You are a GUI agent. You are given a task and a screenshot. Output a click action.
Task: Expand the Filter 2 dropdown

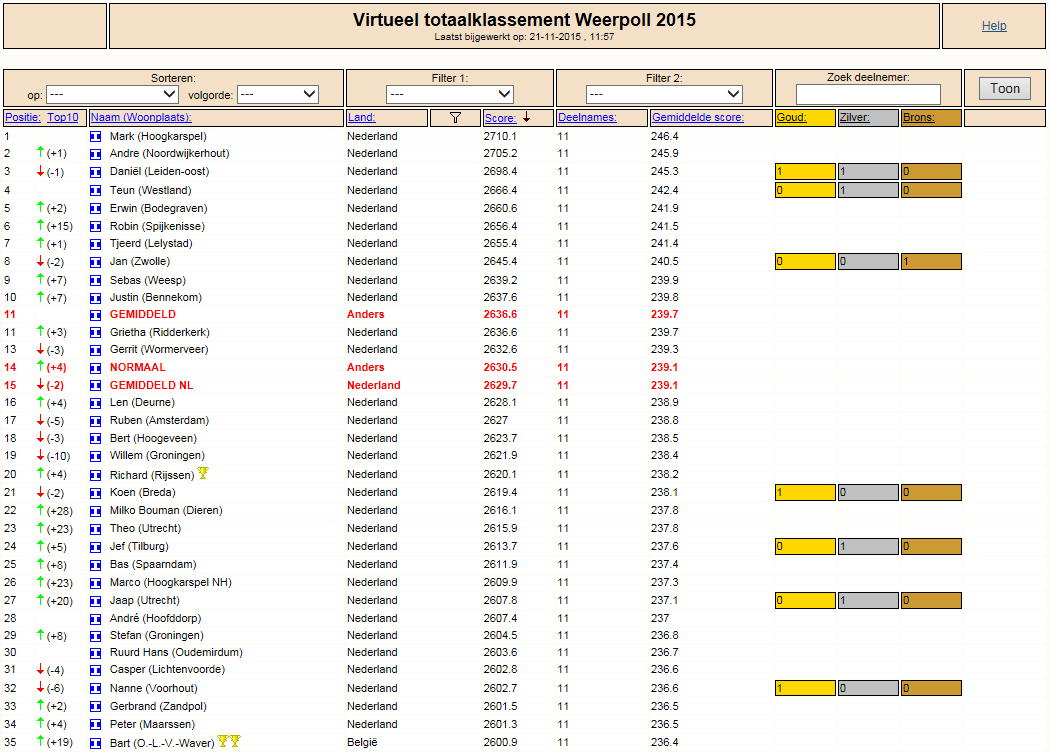click(x=664, y=94)
